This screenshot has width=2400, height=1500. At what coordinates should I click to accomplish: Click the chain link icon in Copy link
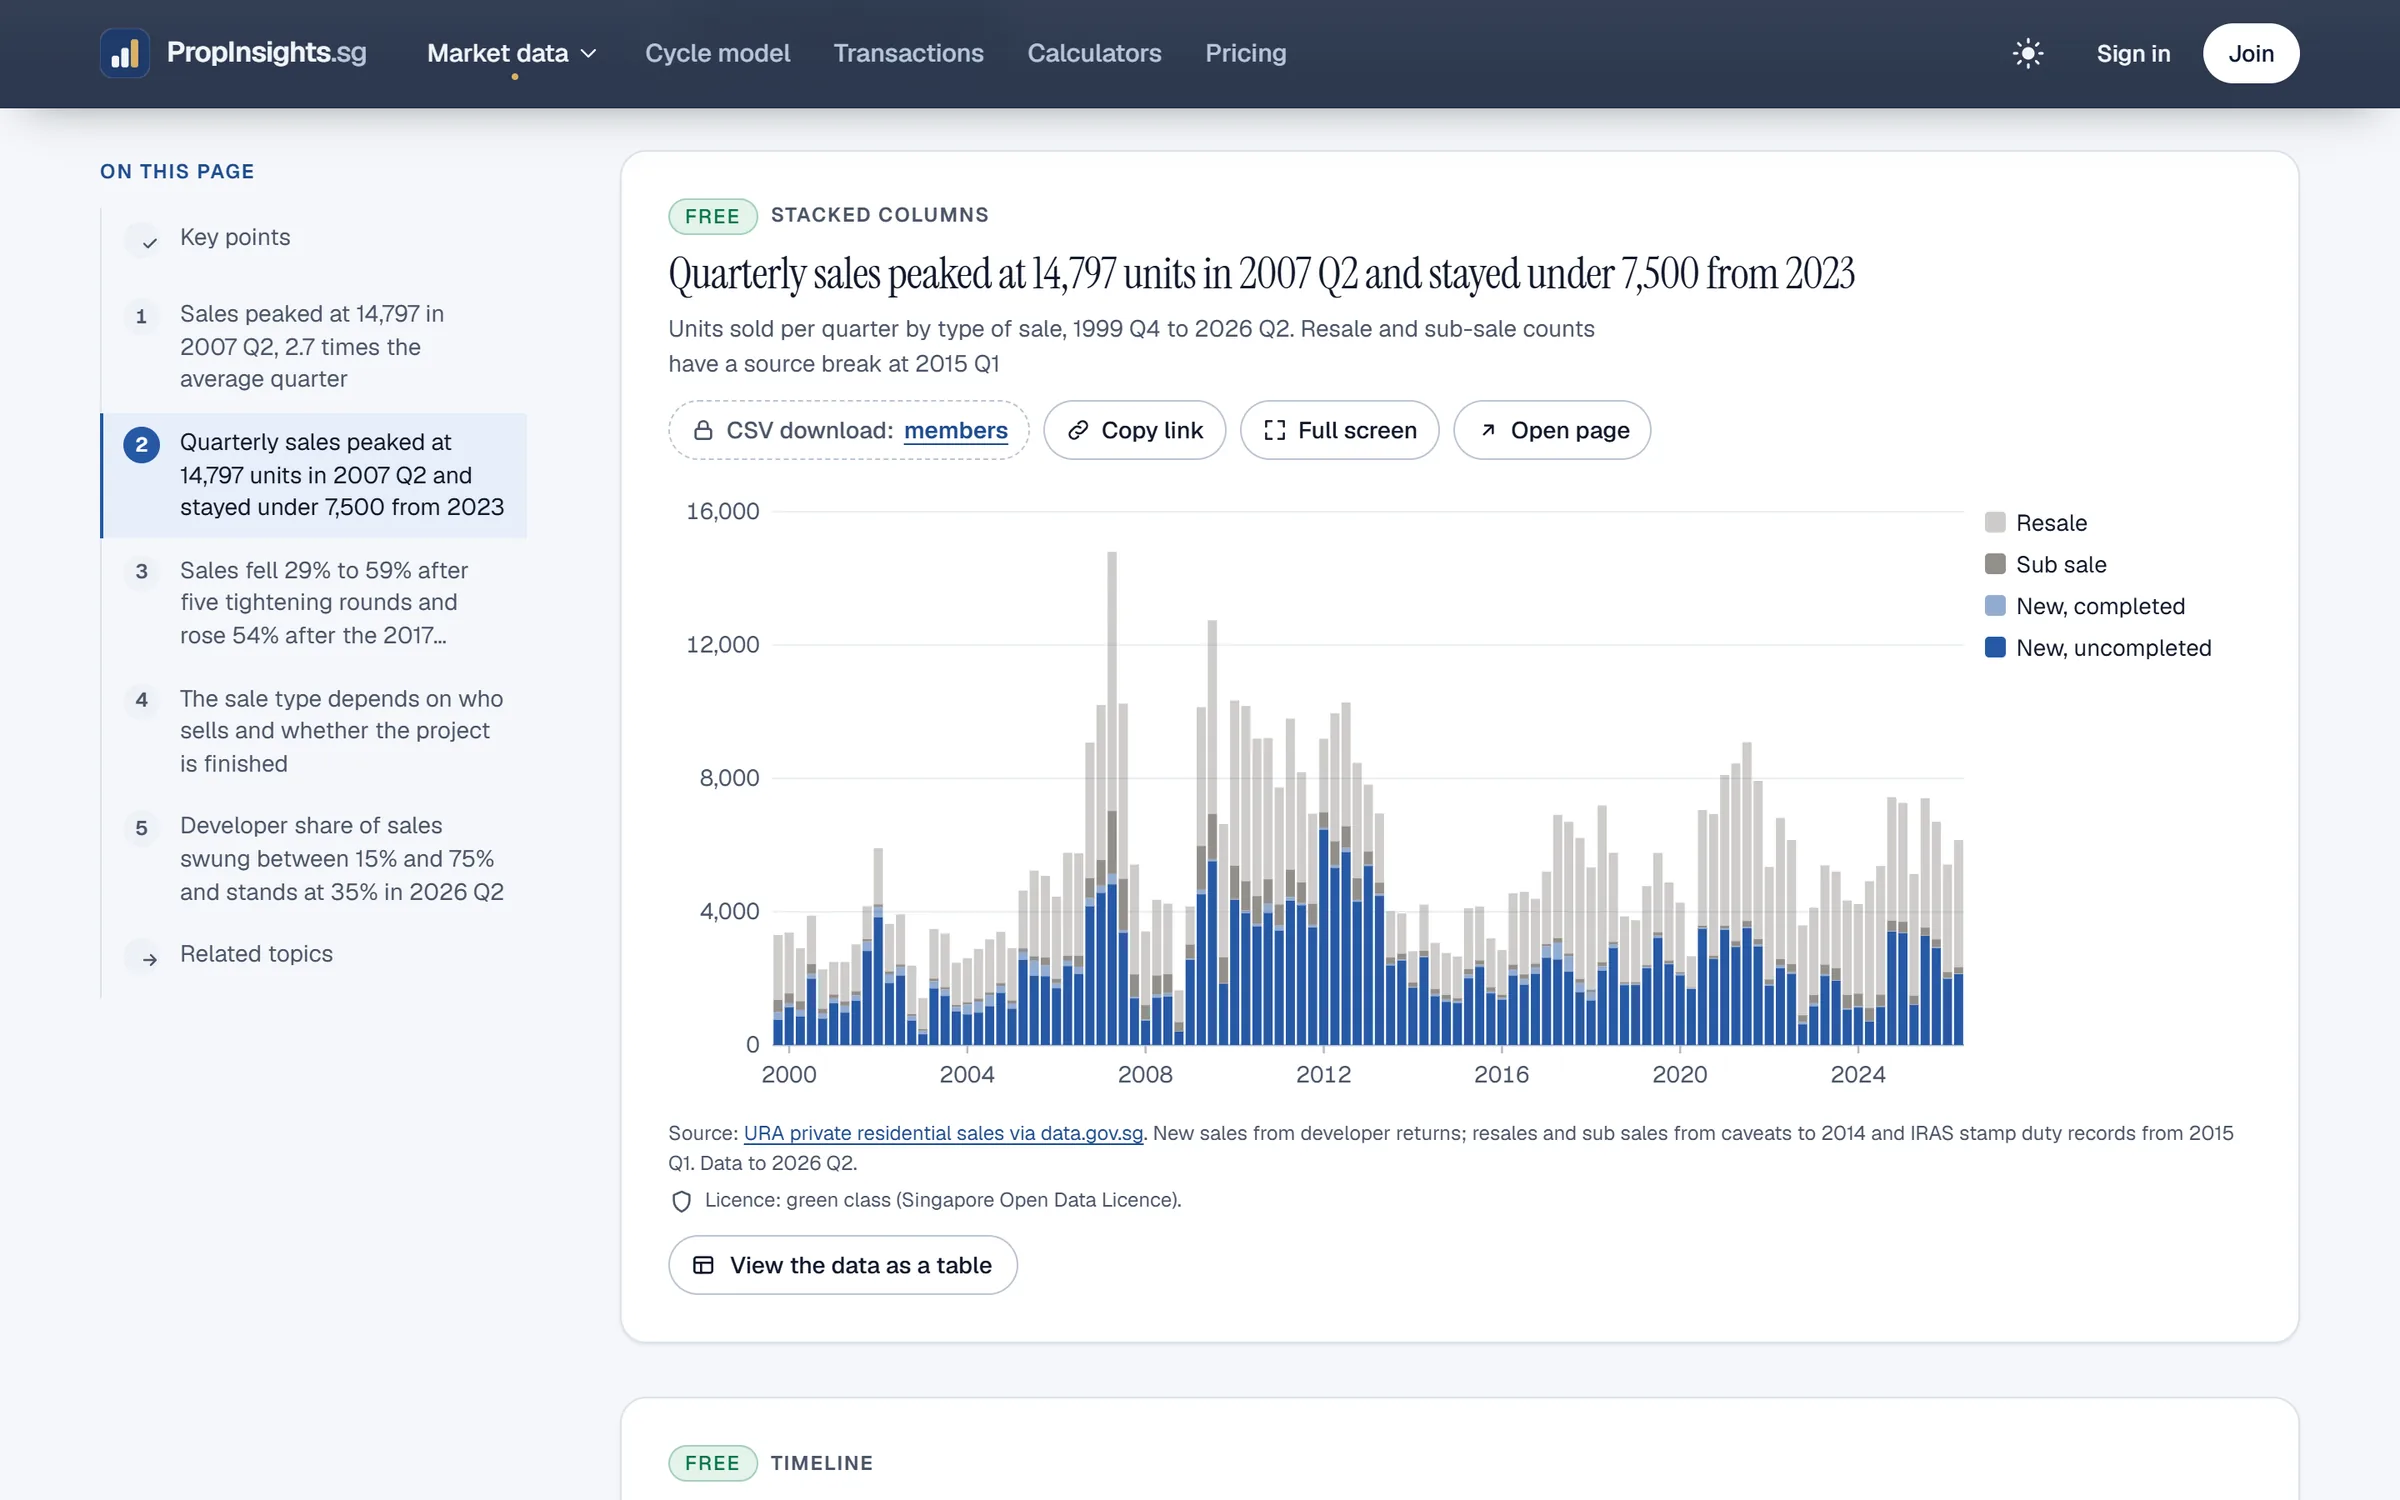tap(1077, 430)
